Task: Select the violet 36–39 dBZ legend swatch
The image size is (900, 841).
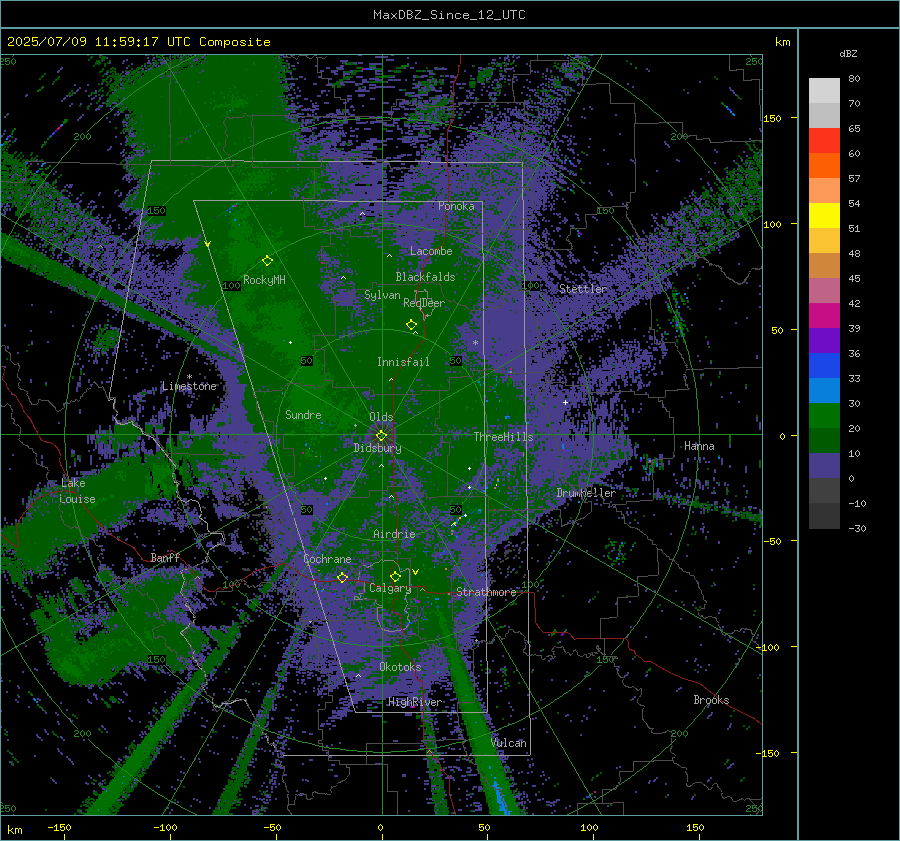Action: tap(824, 341)
